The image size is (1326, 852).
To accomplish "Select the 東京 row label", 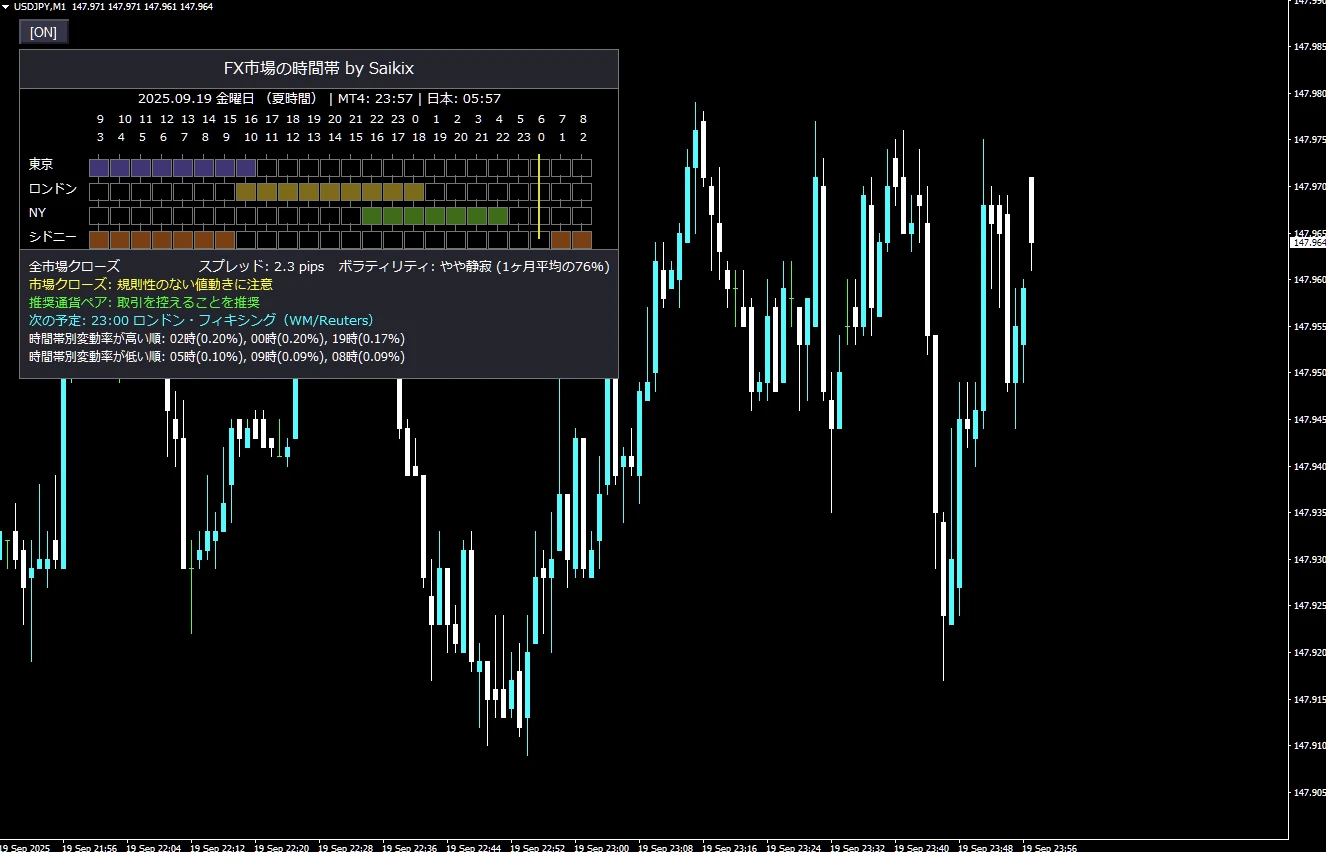I will coord(41,164).
